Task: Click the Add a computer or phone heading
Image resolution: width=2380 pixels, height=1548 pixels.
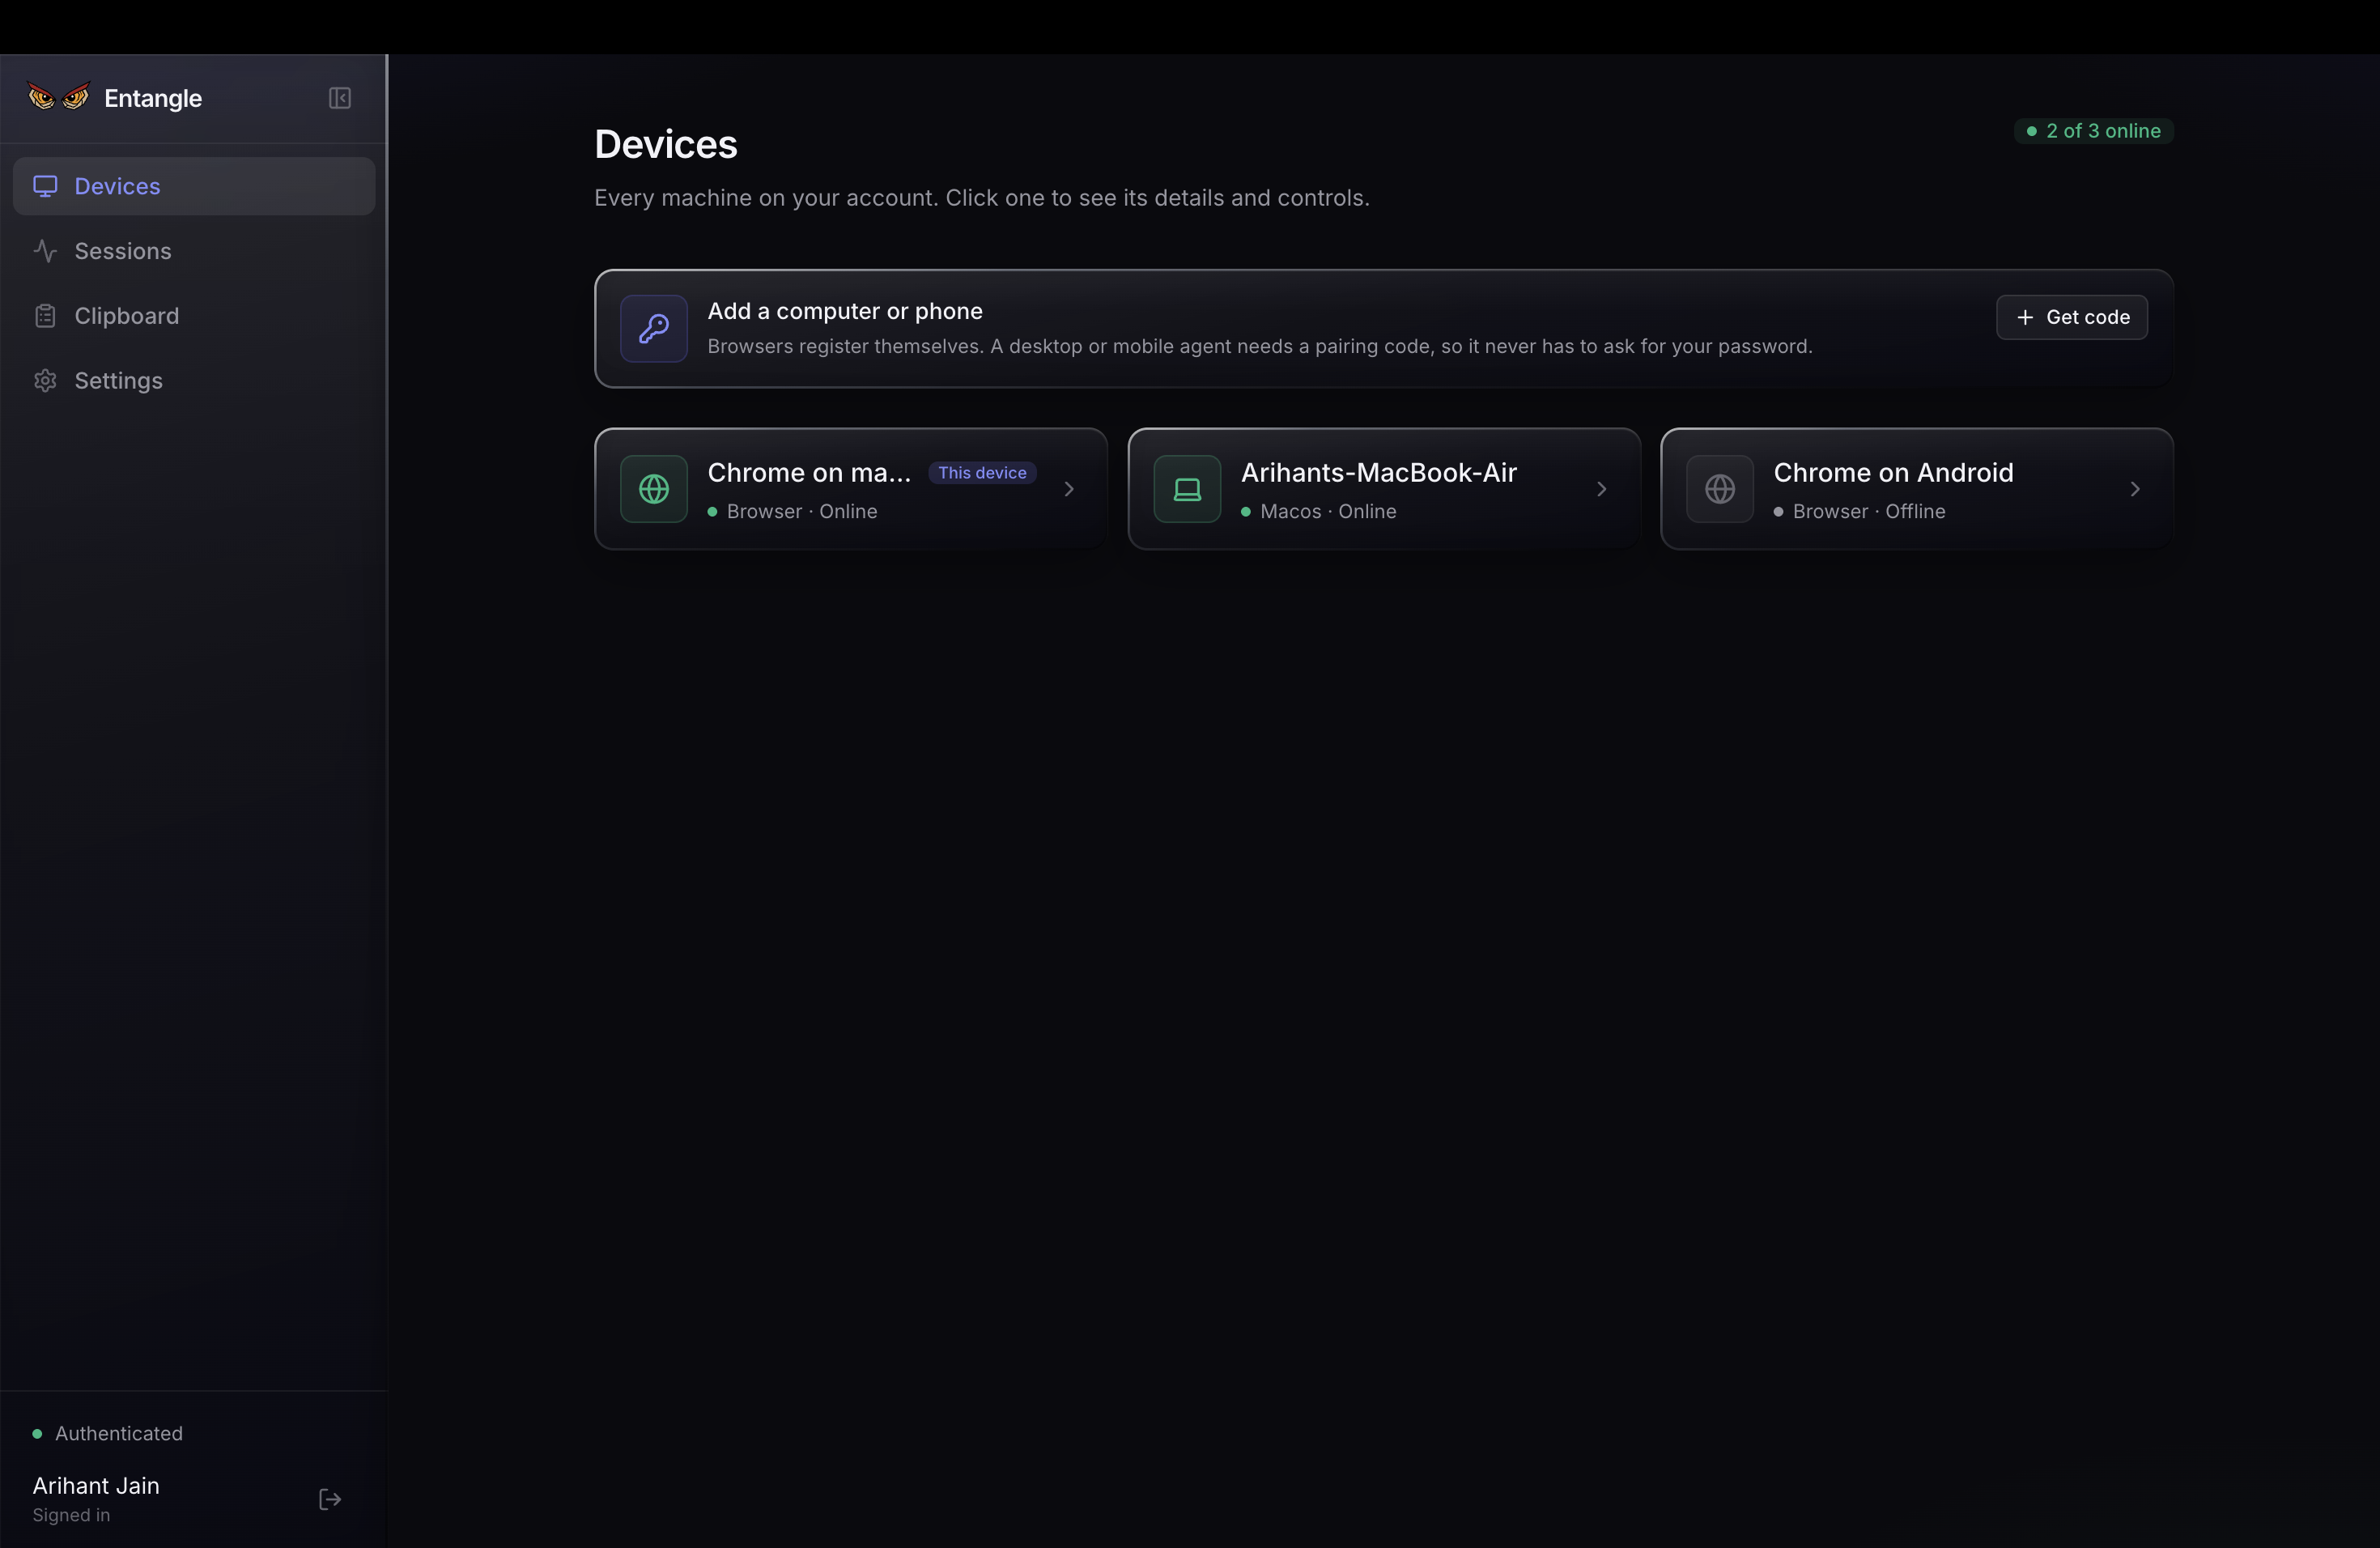Action: coord(845,311)
